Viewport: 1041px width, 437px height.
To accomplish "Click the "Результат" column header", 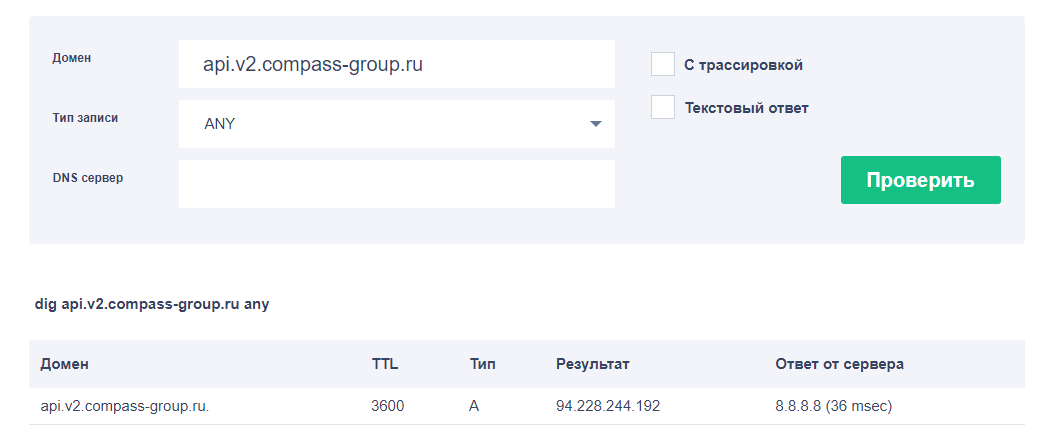I will (x=593, y=364).
